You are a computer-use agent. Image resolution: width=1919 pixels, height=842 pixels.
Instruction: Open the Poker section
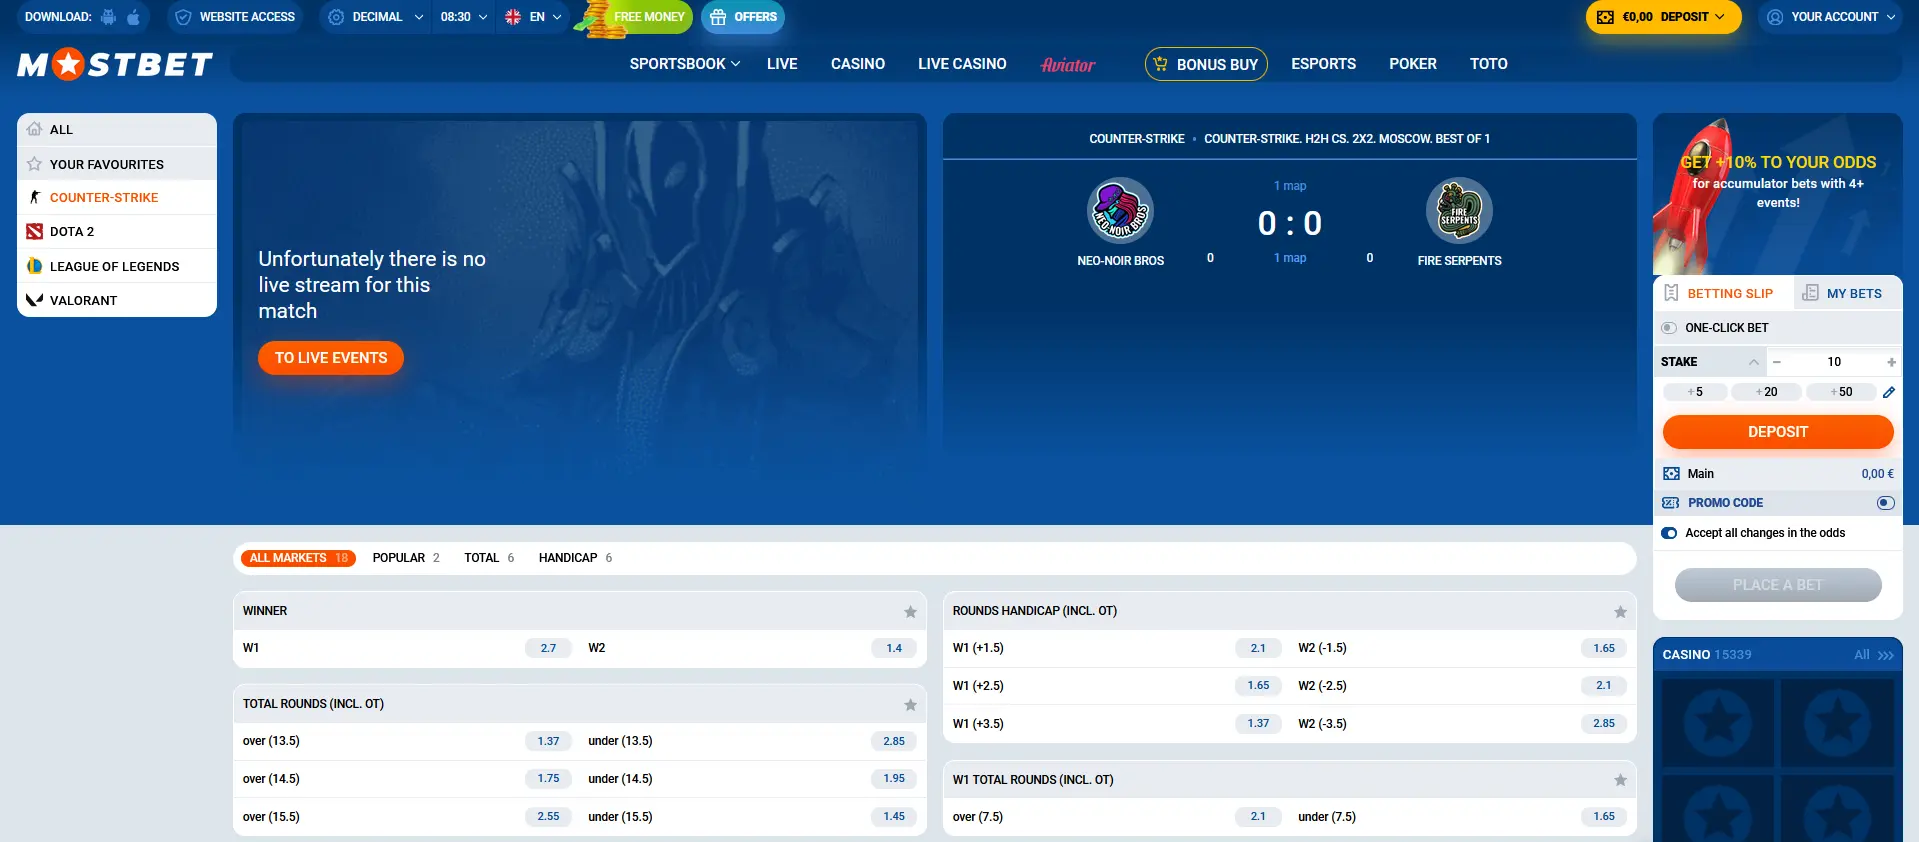[x=1412, y=64]
